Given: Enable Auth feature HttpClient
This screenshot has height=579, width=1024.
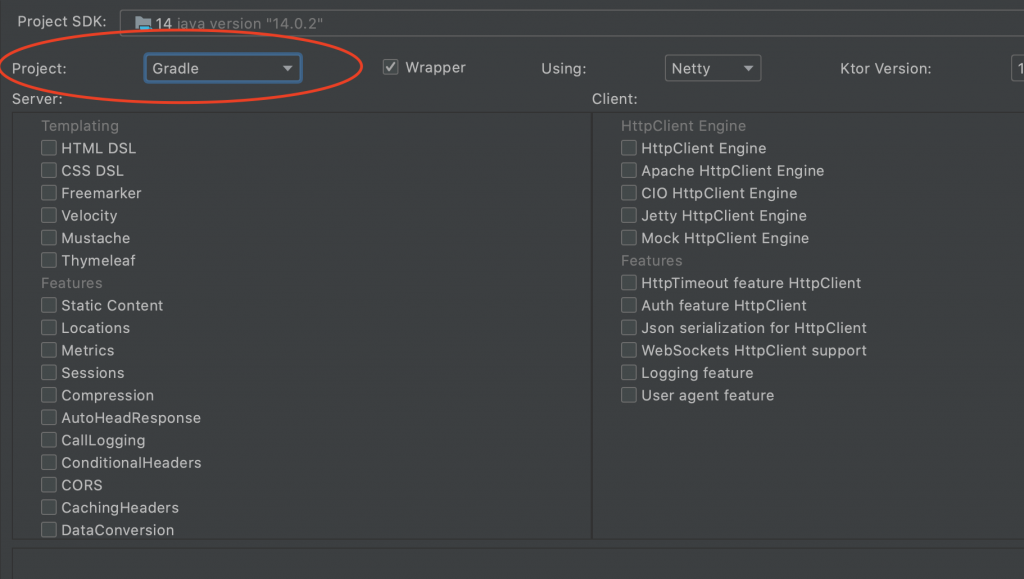Looking at the screenshot, I should (x=629, y=305).
